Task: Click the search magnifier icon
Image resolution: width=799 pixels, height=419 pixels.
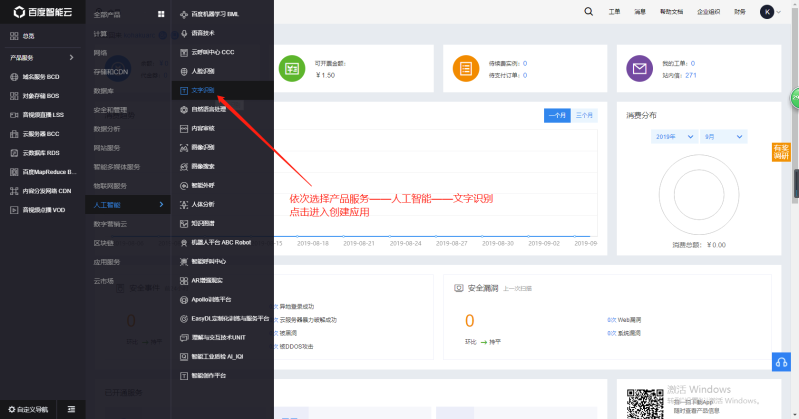Action: click(x=589, y=12)
